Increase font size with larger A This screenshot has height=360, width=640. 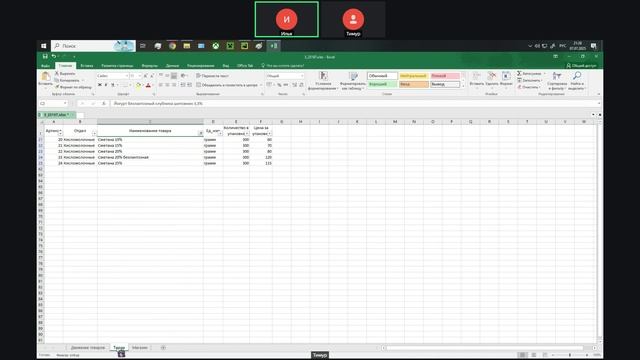tap(145, 76)
